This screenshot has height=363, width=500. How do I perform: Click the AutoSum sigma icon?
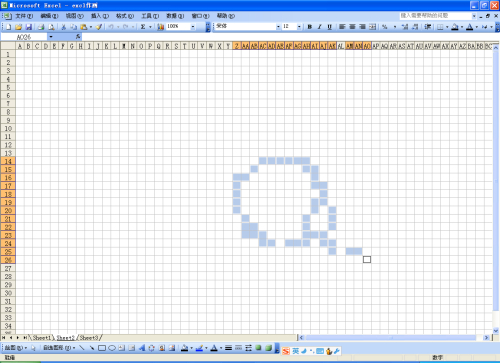pyautogui.click(x=143, y=27)
